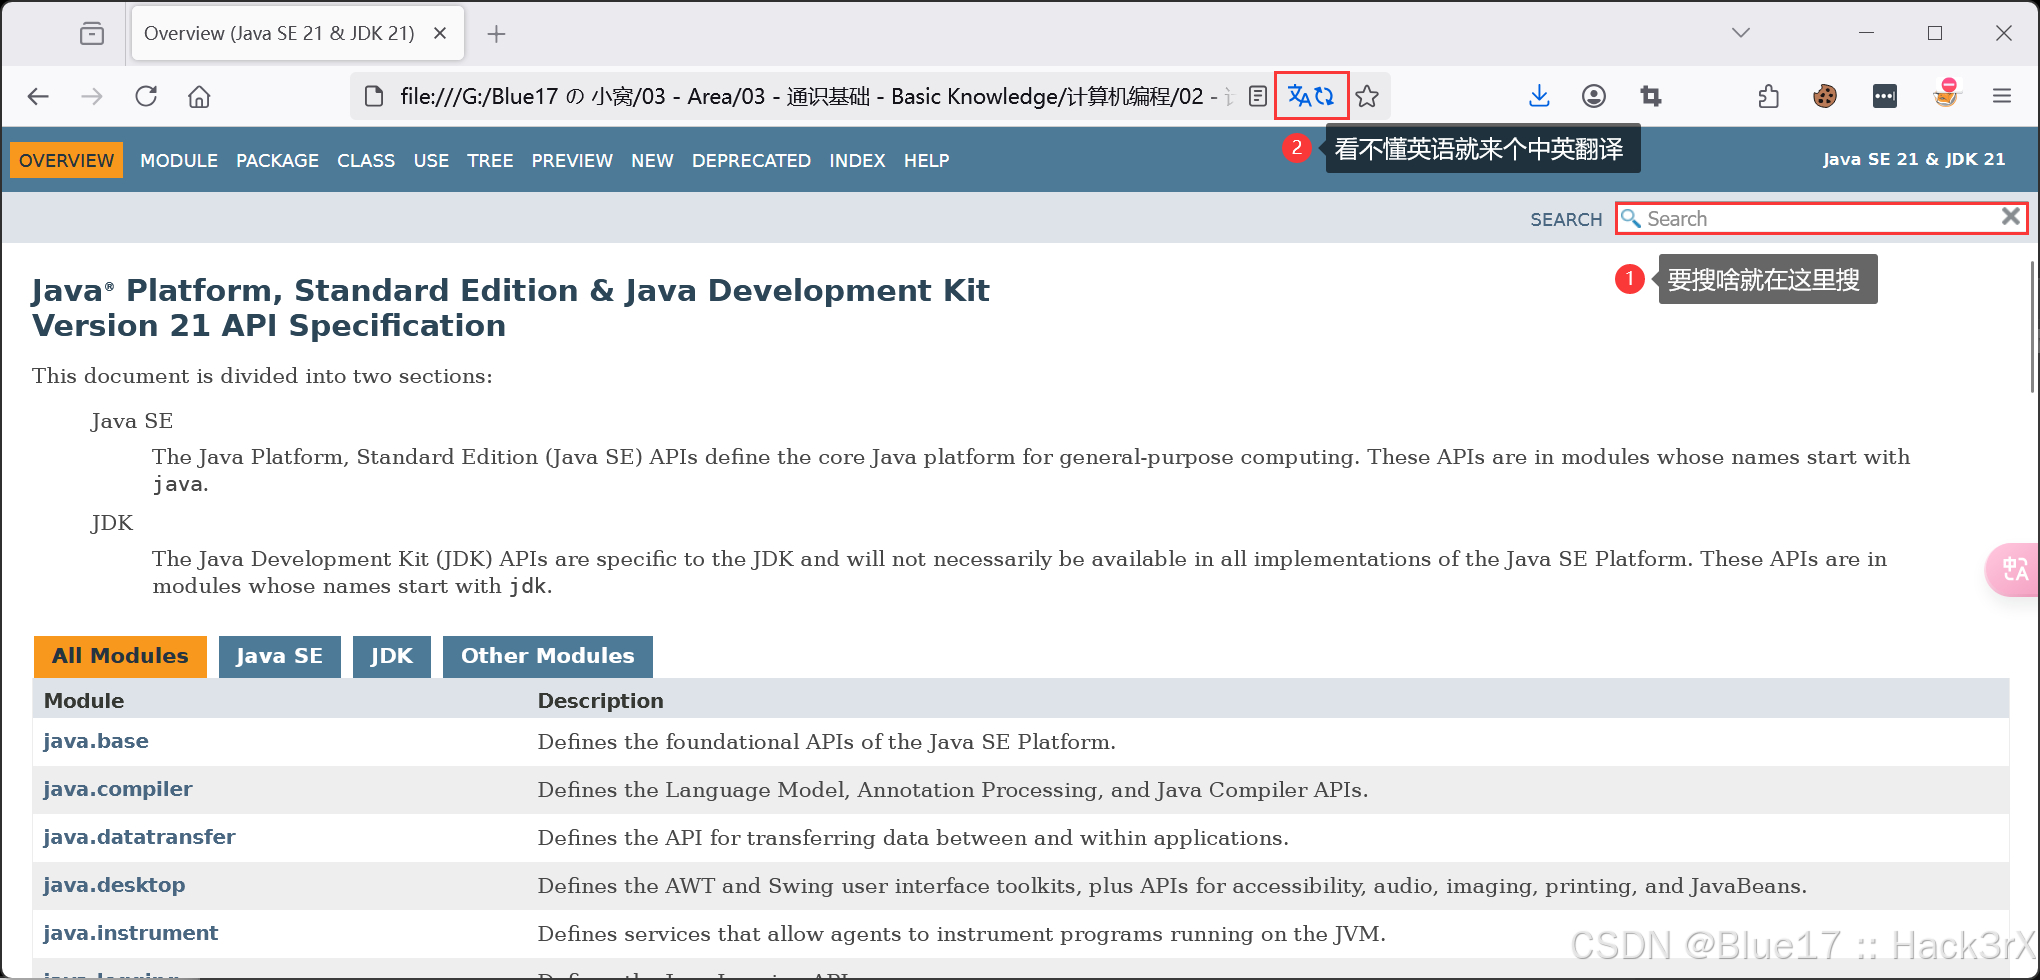Screen dimensions: 2040x980
Task: Open the MODULE navigation item
Action: tap(179, 160)
